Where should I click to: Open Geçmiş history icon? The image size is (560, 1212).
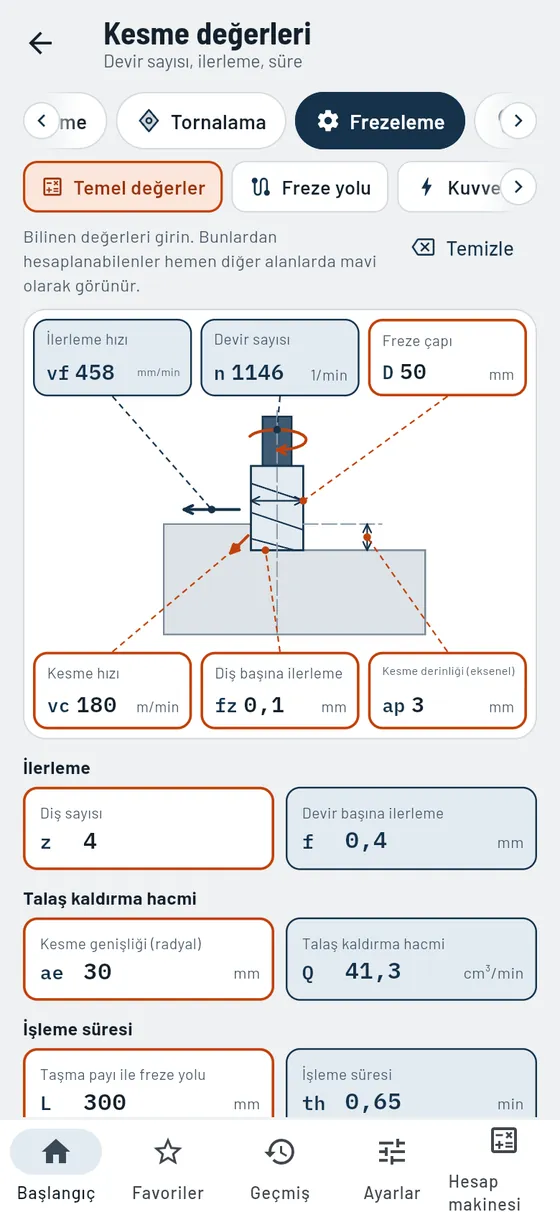[x=279, y=1152]
